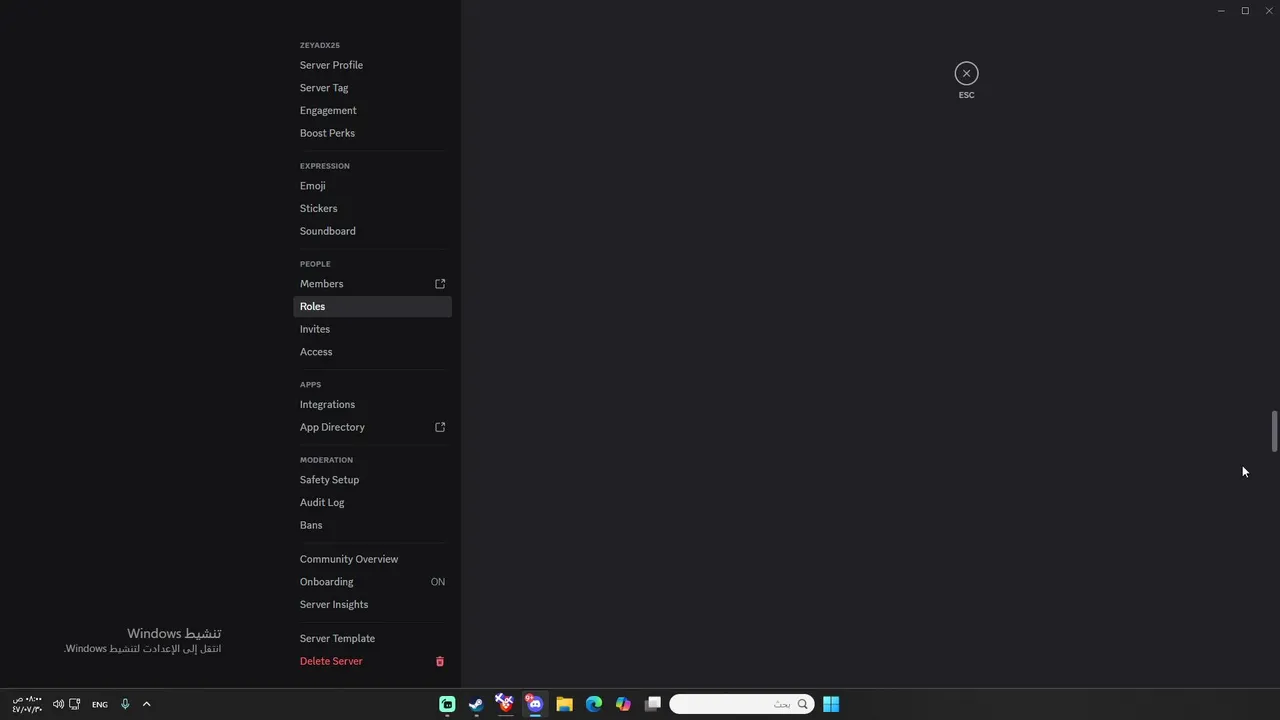Open File Explorer from the taskbar
The width and height of the screenshot is (1280, 720).
(x=564, y=704)
